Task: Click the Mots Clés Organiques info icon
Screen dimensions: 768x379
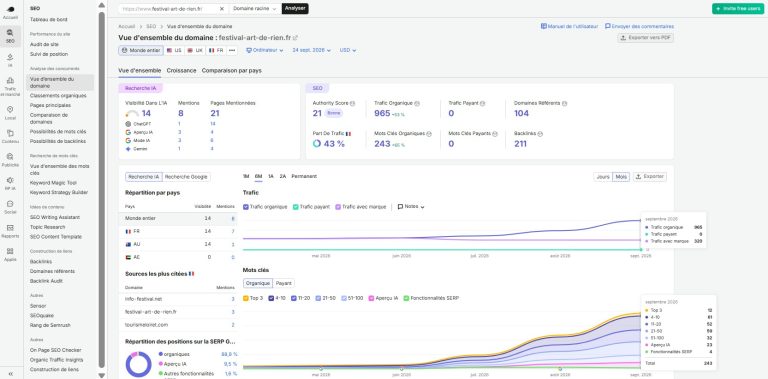Action: [x=429, y=134]
